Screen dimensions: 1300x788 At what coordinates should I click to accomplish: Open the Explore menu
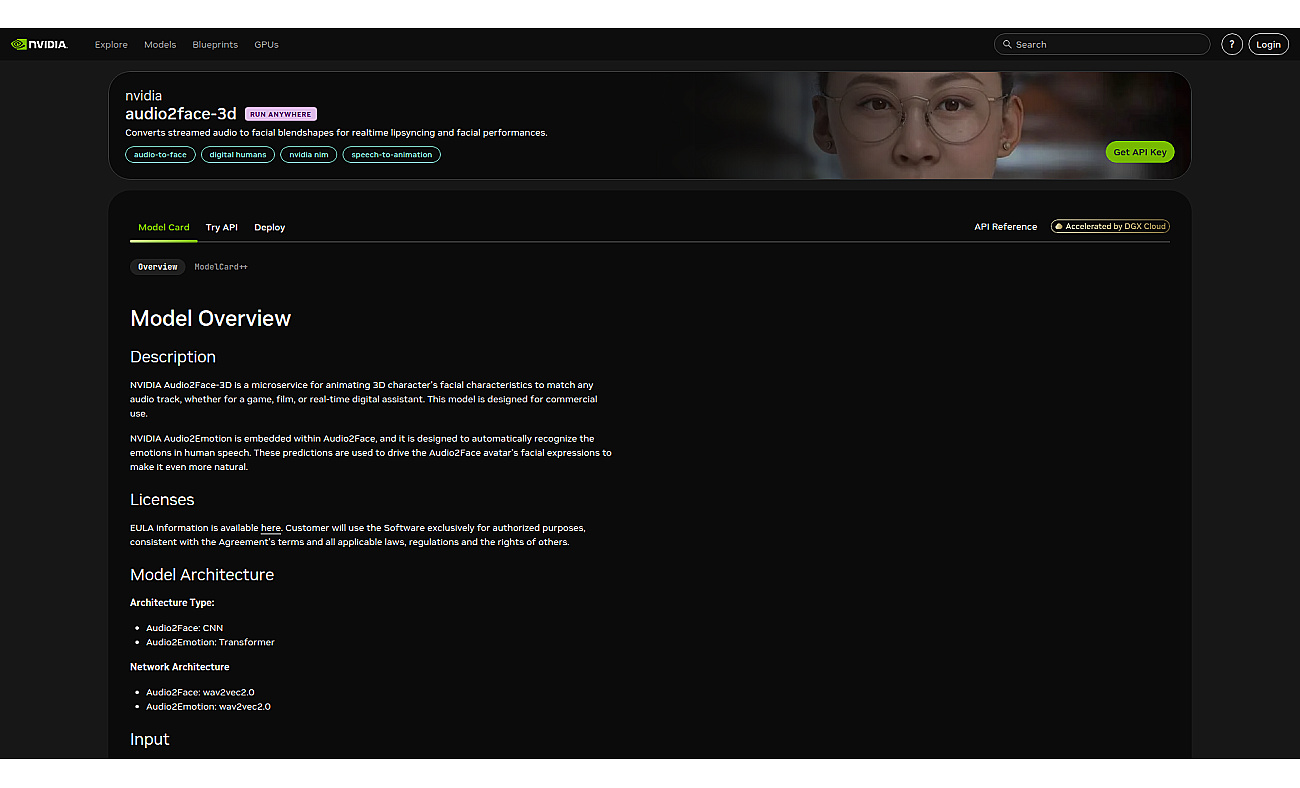111,44
